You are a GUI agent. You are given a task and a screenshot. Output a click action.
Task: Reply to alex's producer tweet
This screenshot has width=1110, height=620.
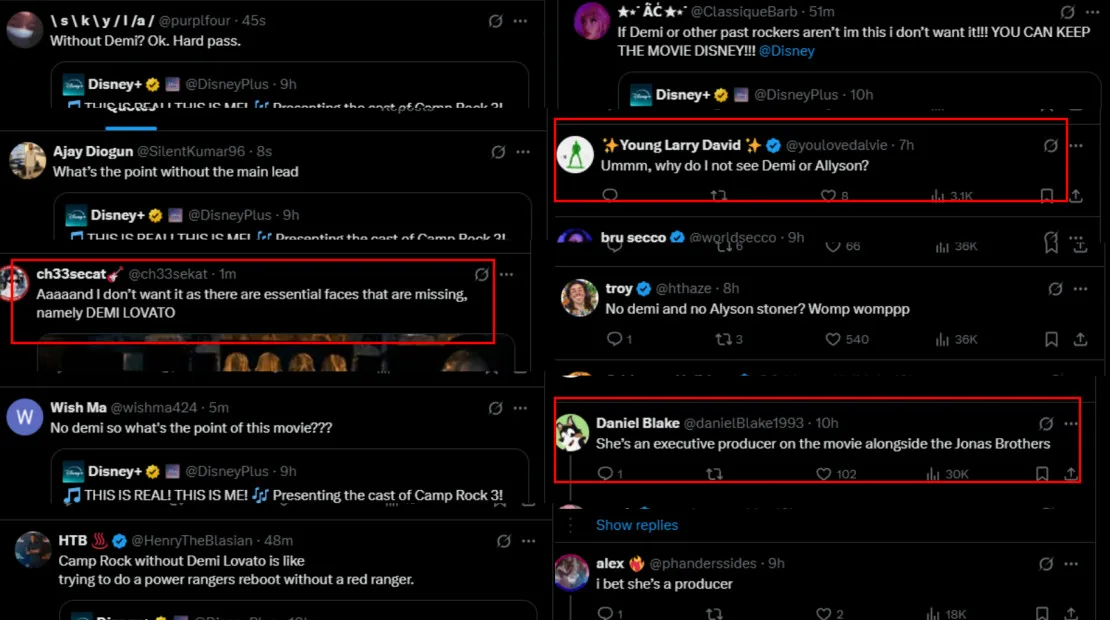[605, 613]
